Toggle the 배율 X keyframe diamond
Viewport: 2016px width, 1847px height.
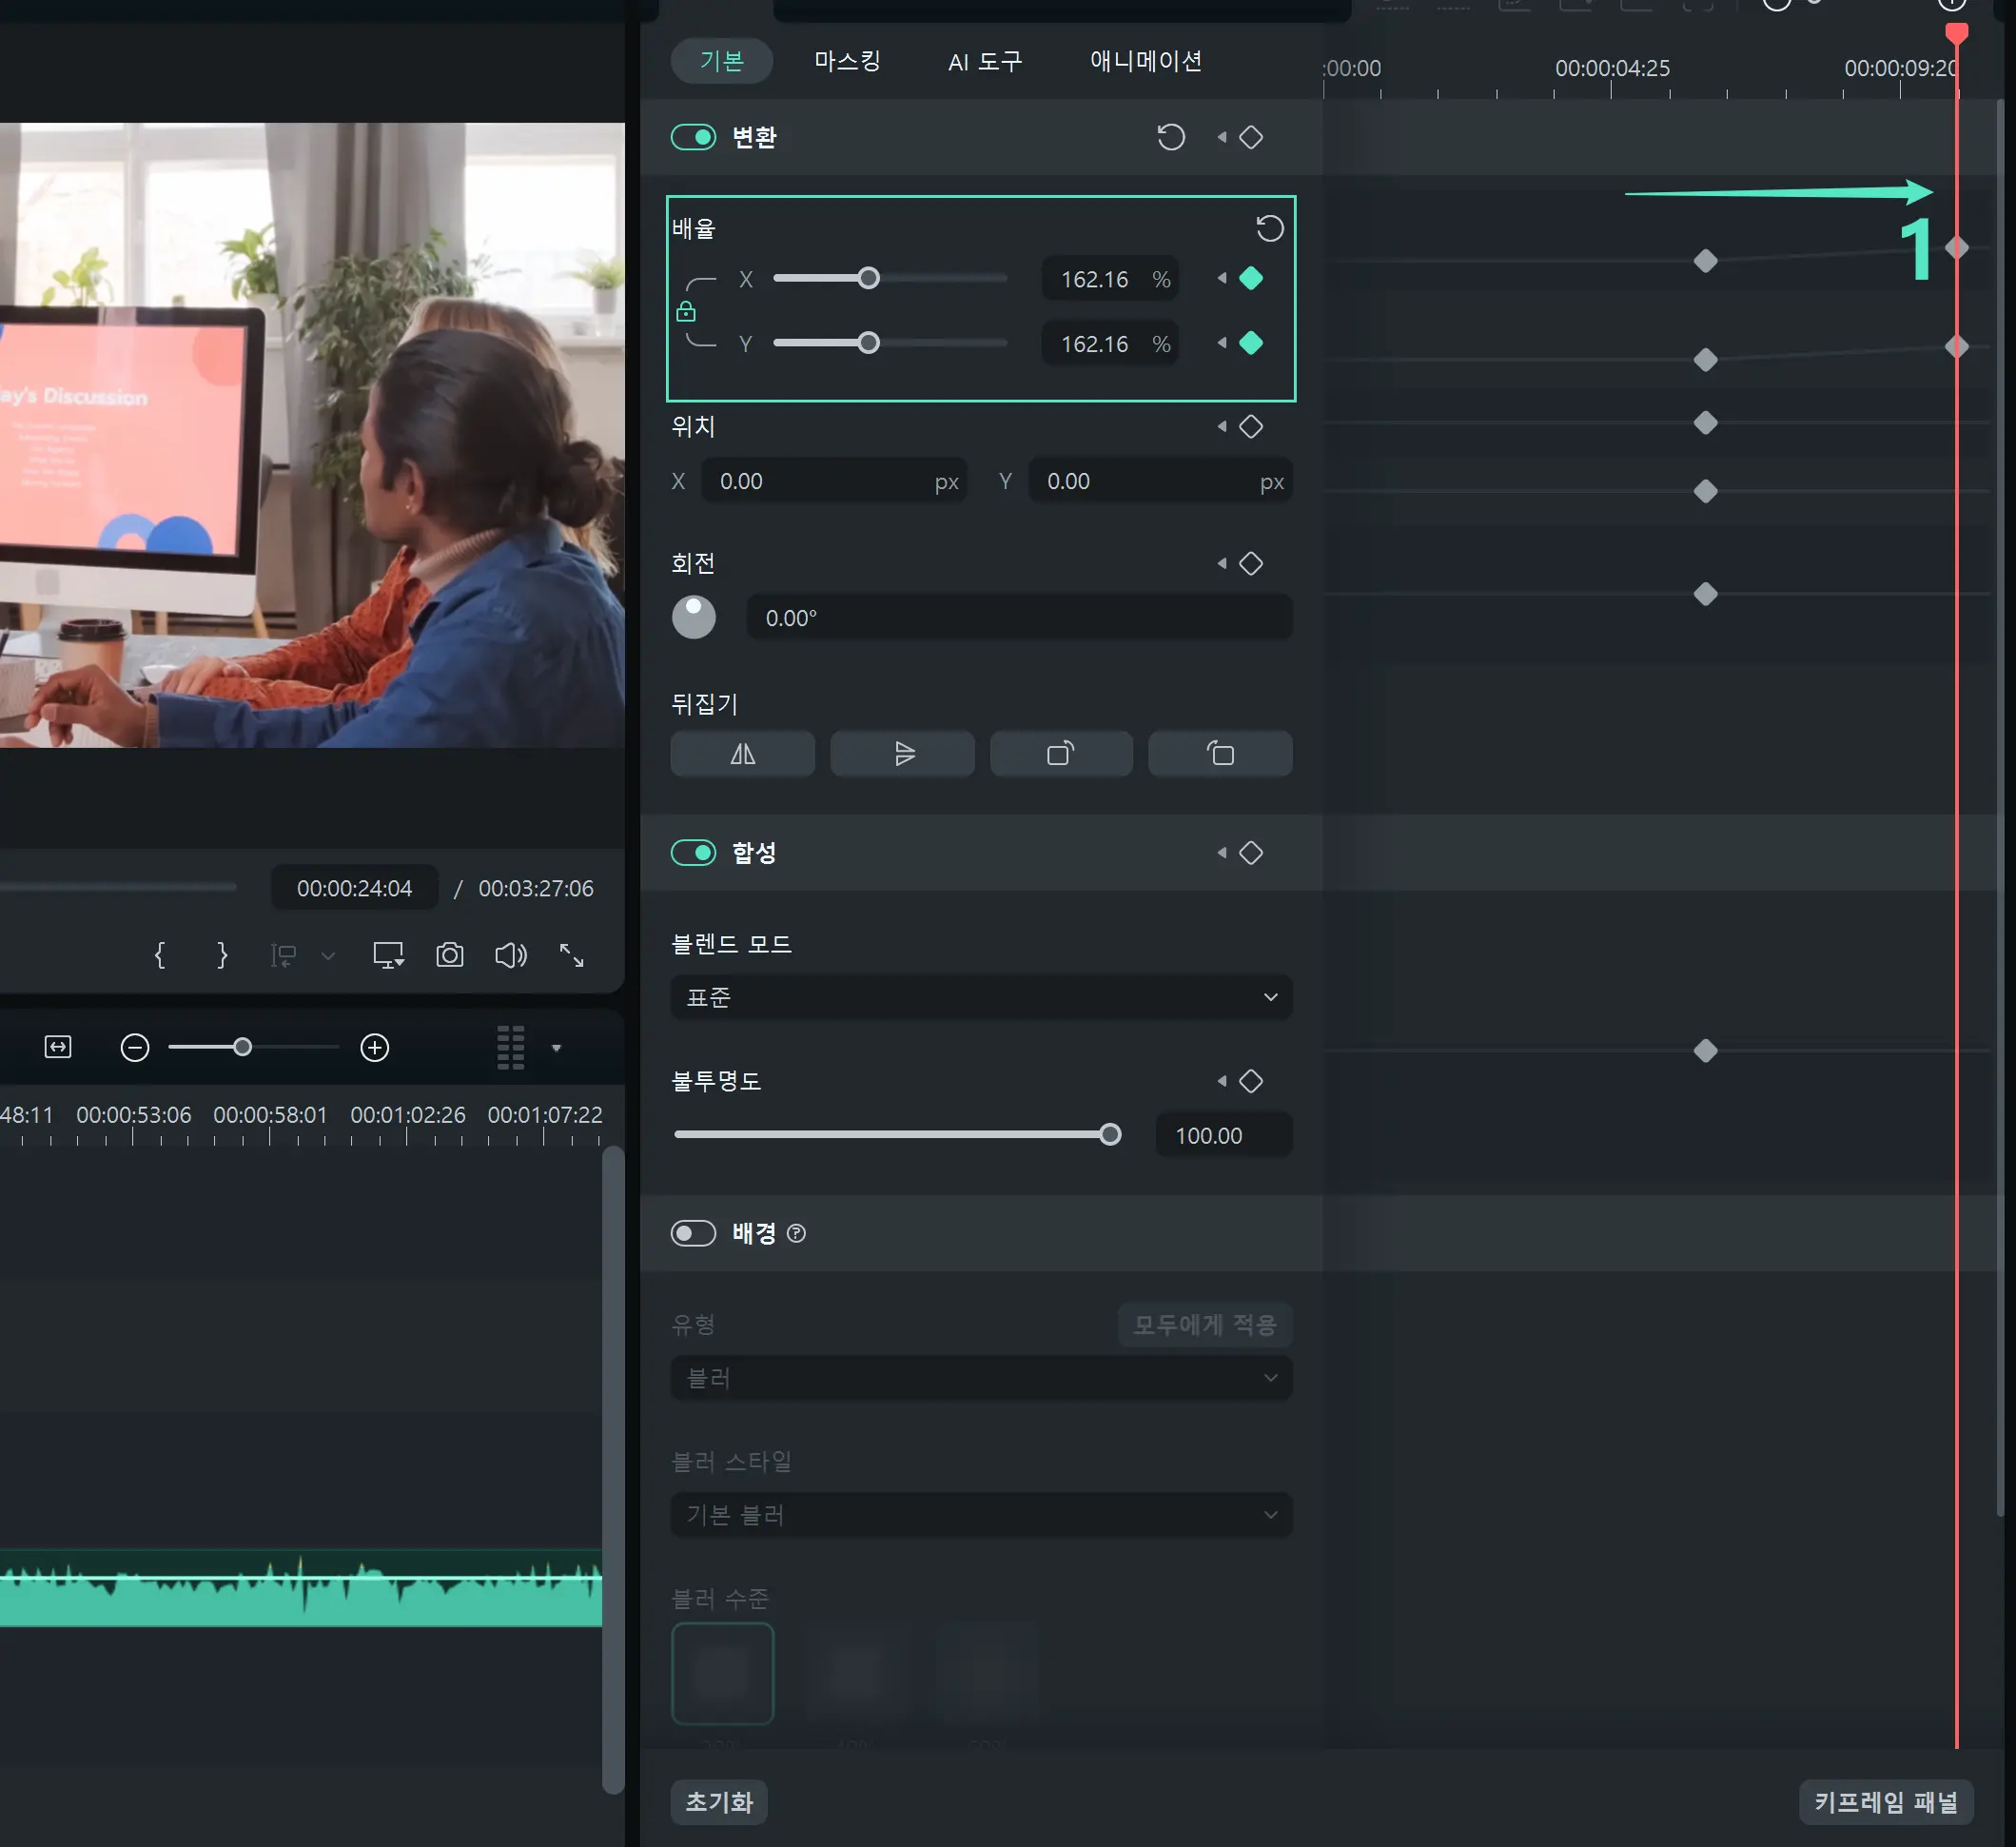(1251, 278)
